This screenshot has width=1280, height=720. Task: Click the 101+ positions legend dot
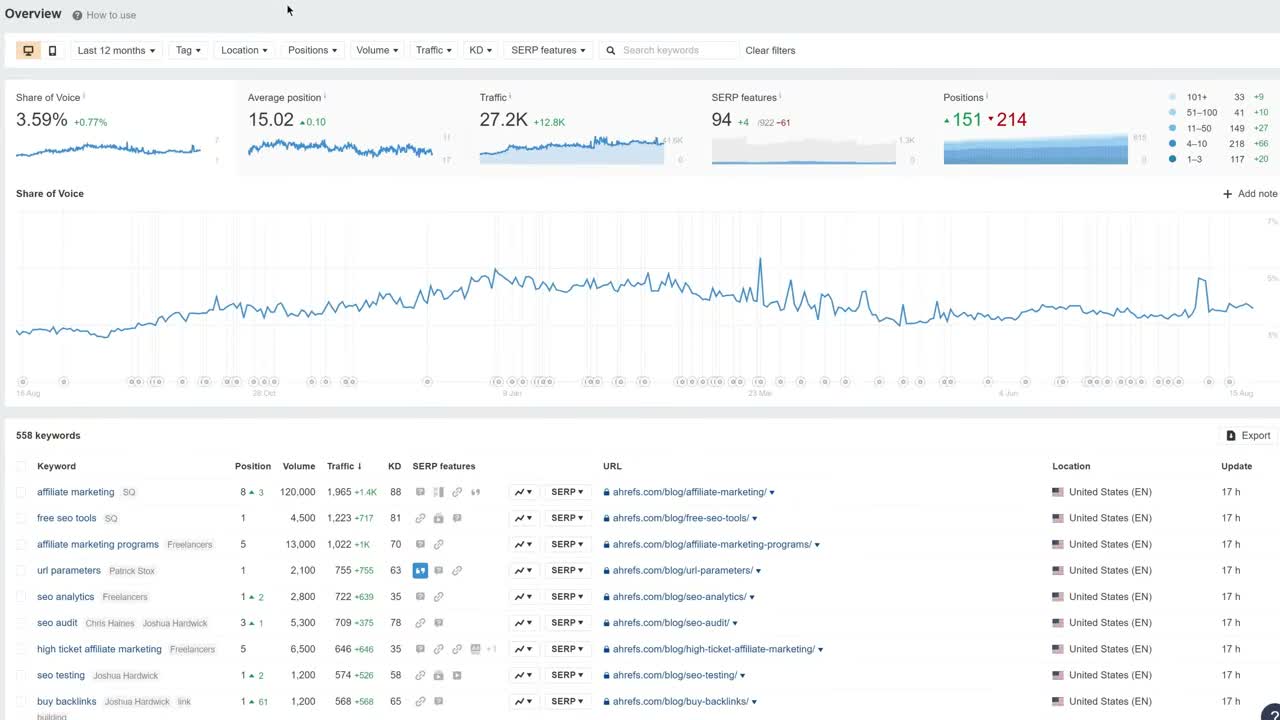point(1172,97)
